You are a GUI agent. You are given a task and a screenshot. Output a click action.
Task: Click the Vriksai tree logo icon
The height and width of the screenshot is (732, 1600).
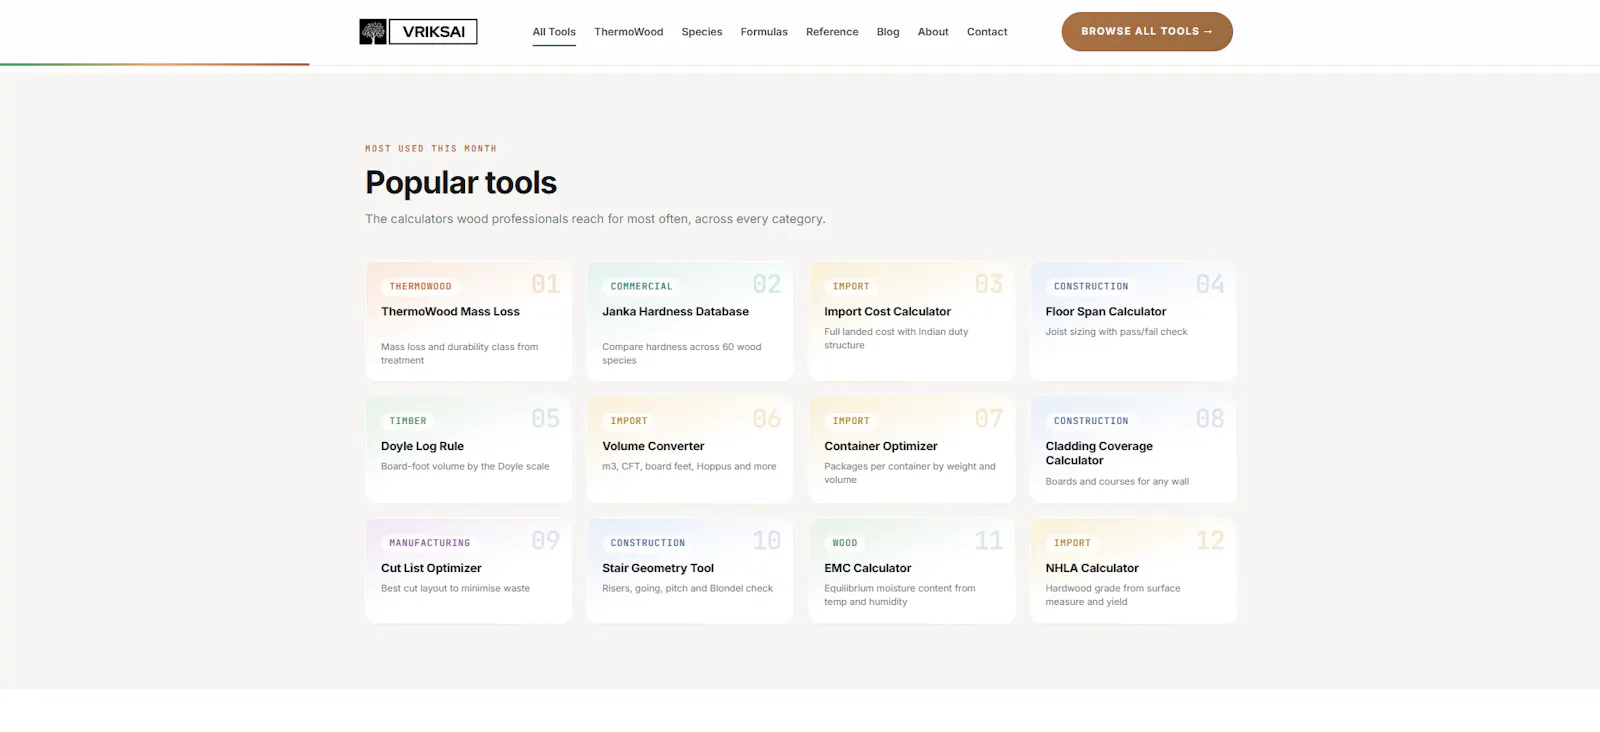pyautogui.click(x=373, y=32)
